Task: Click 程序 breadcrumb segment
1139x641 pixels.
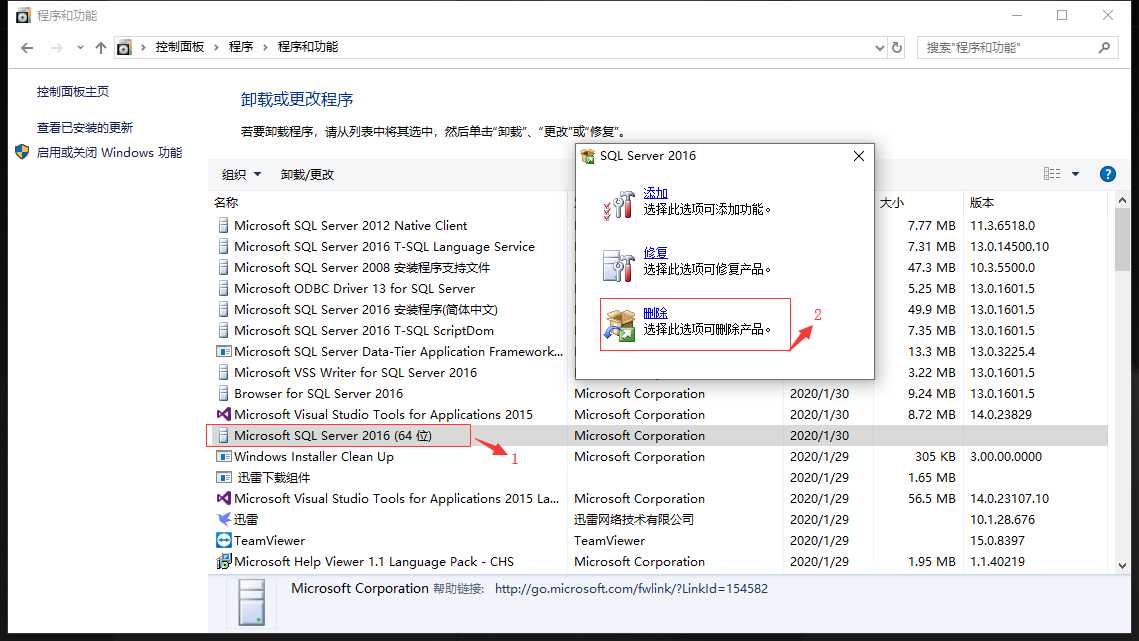Action: click(x=240, y=47)
